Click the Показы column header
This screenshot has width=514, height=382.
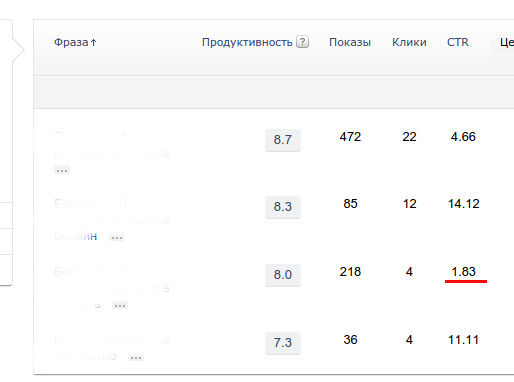tap(350, 42)
